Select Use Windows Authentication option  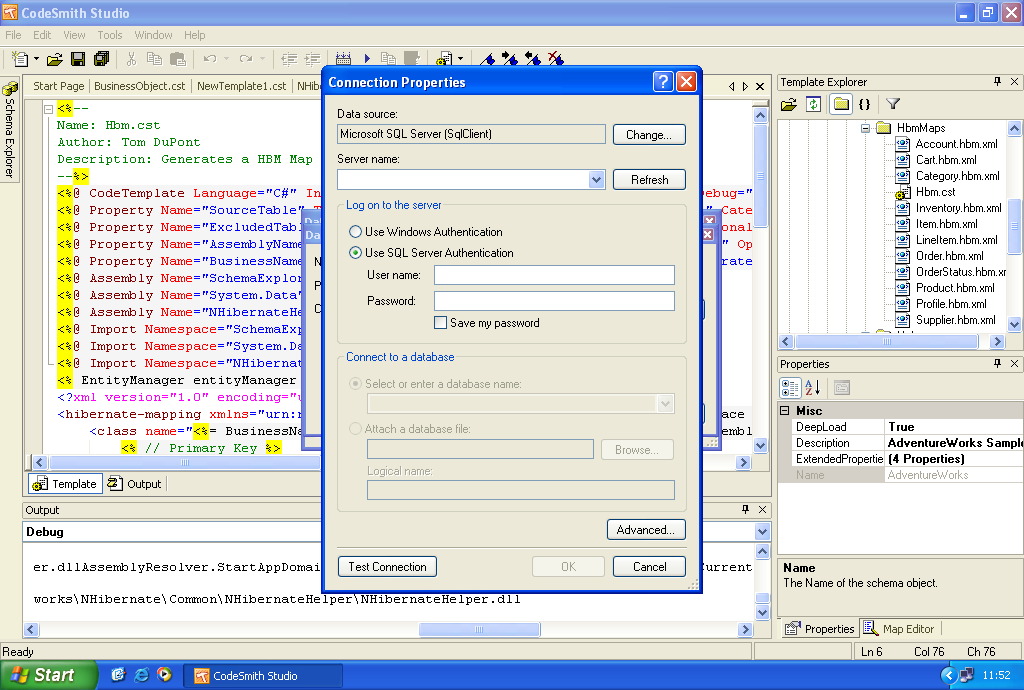pyautogui.click(x=355, y=232)
